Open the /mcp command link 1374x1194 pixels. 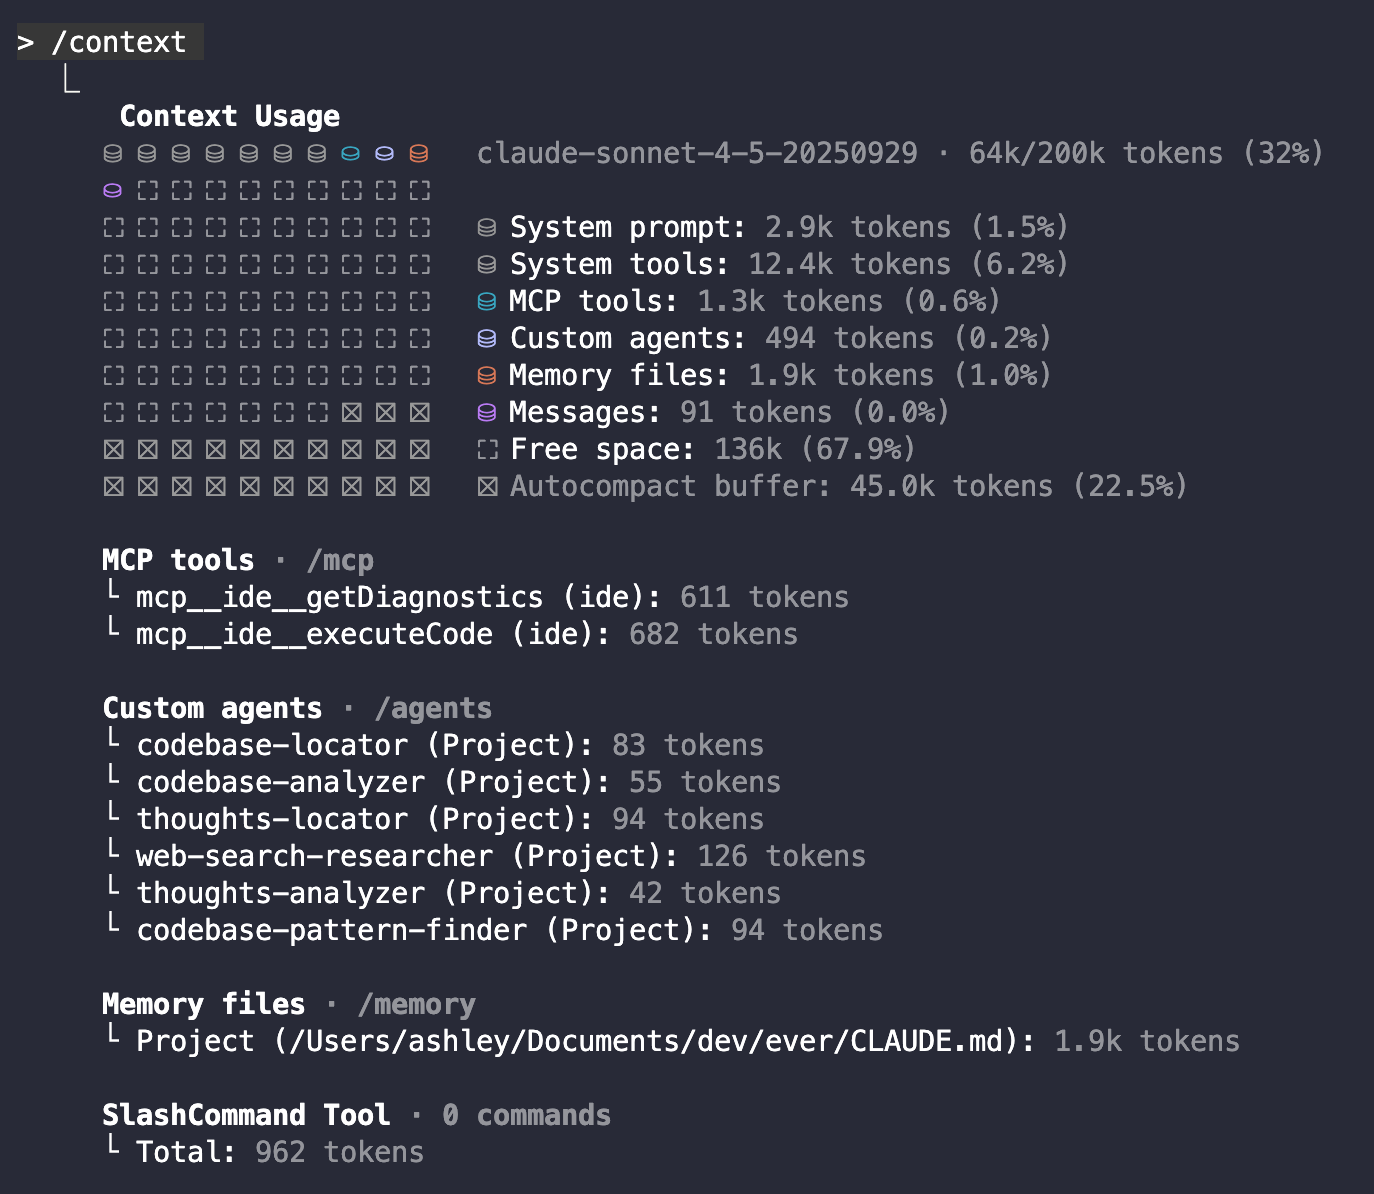click(340, 560)
